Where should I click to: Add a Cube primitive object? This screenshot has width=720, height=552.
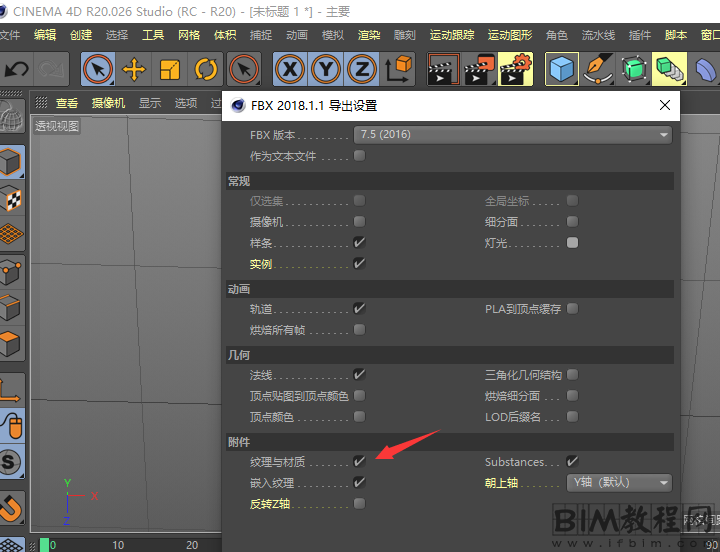(x=562, y=69)
